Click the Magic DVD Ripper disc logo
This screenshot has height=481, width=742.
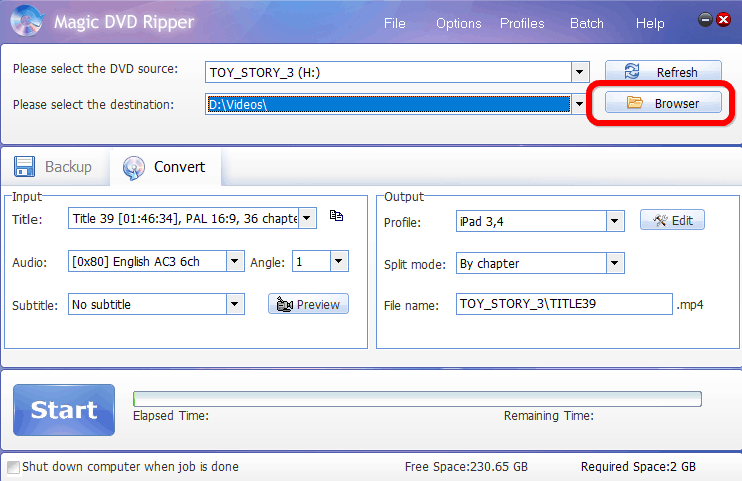27,20
